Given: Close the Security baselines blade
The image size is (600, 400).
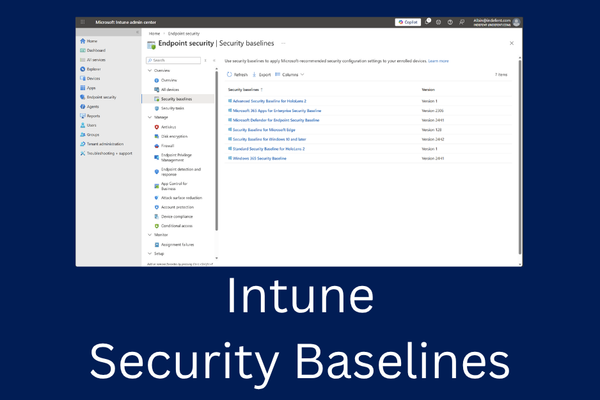Looking at the screenshot, I should click(512, 43).
